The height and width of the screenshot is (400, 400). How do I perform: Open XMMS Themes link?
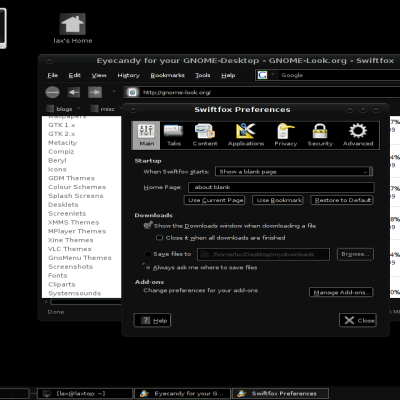point(73,222)
